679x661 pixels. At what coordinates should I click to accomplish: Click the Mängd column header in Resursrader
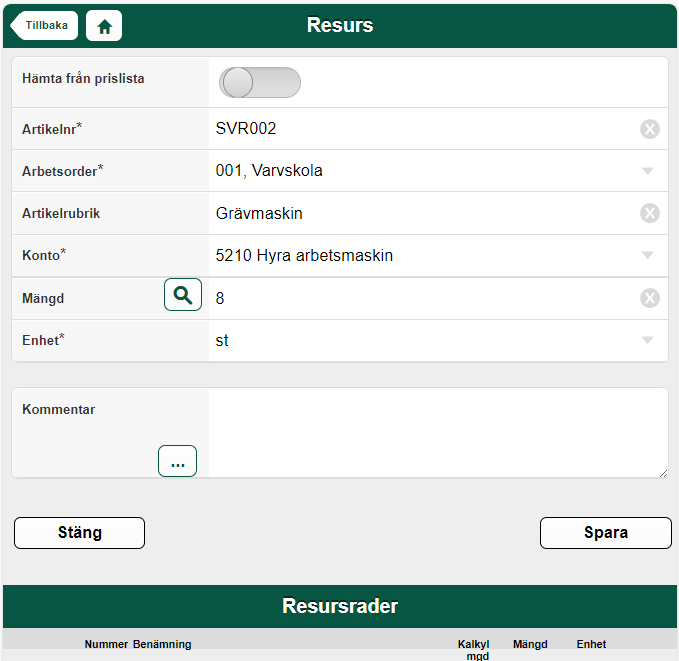(530, 644)
